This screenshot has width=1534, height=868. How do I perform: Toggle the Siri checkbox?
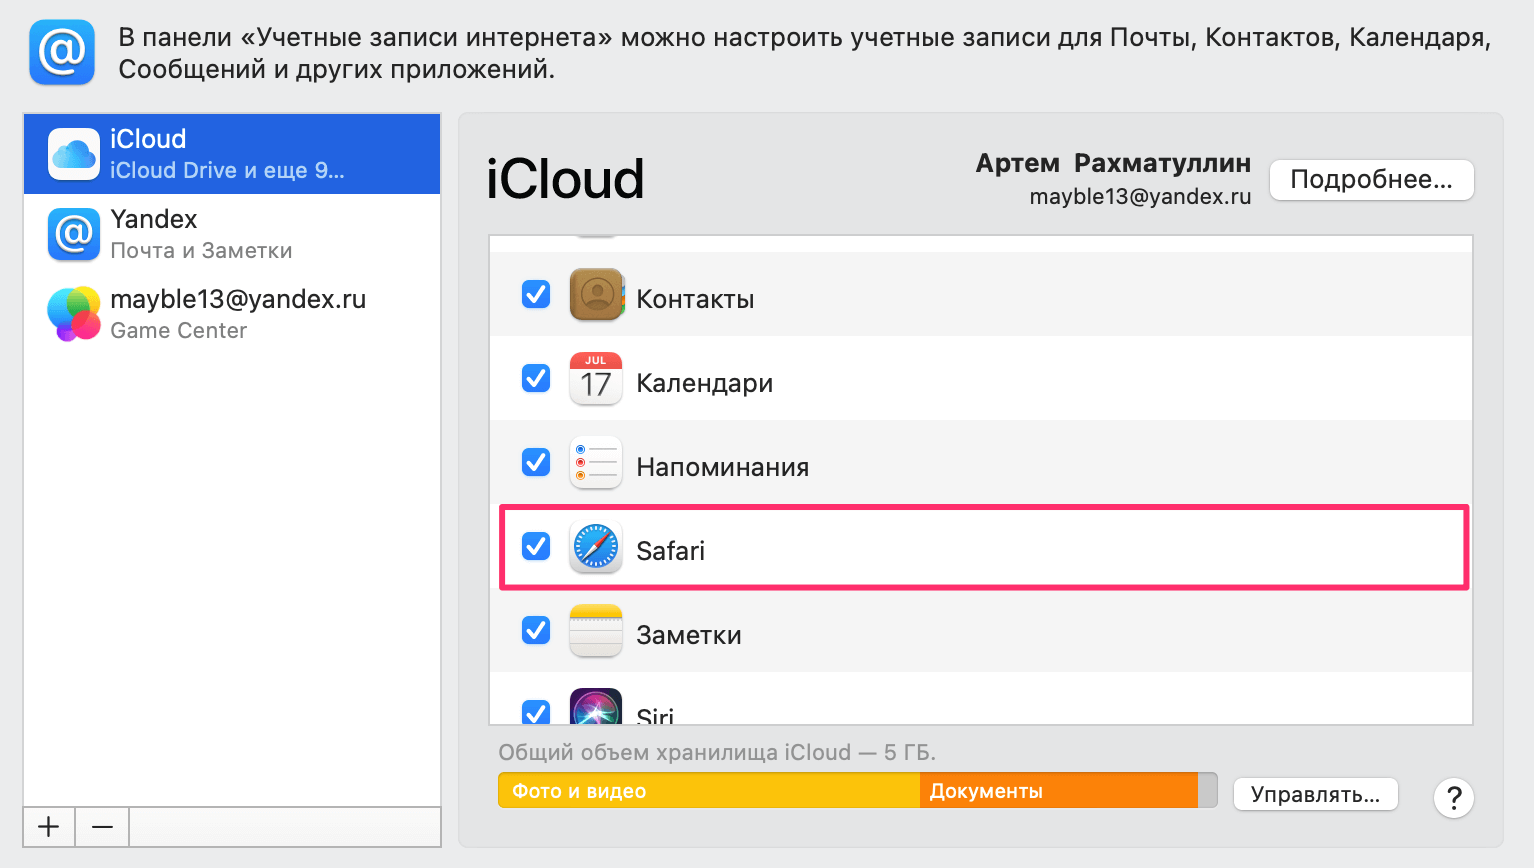(x=536, y=712)
